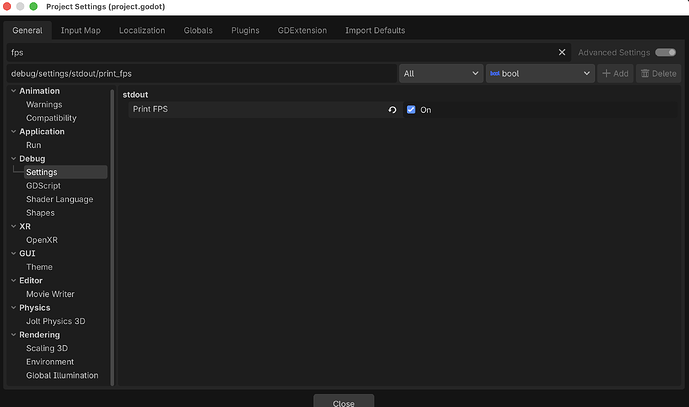689x407 pixels.
Task: Collapse the Rendering section
Action: coord(14,335)
